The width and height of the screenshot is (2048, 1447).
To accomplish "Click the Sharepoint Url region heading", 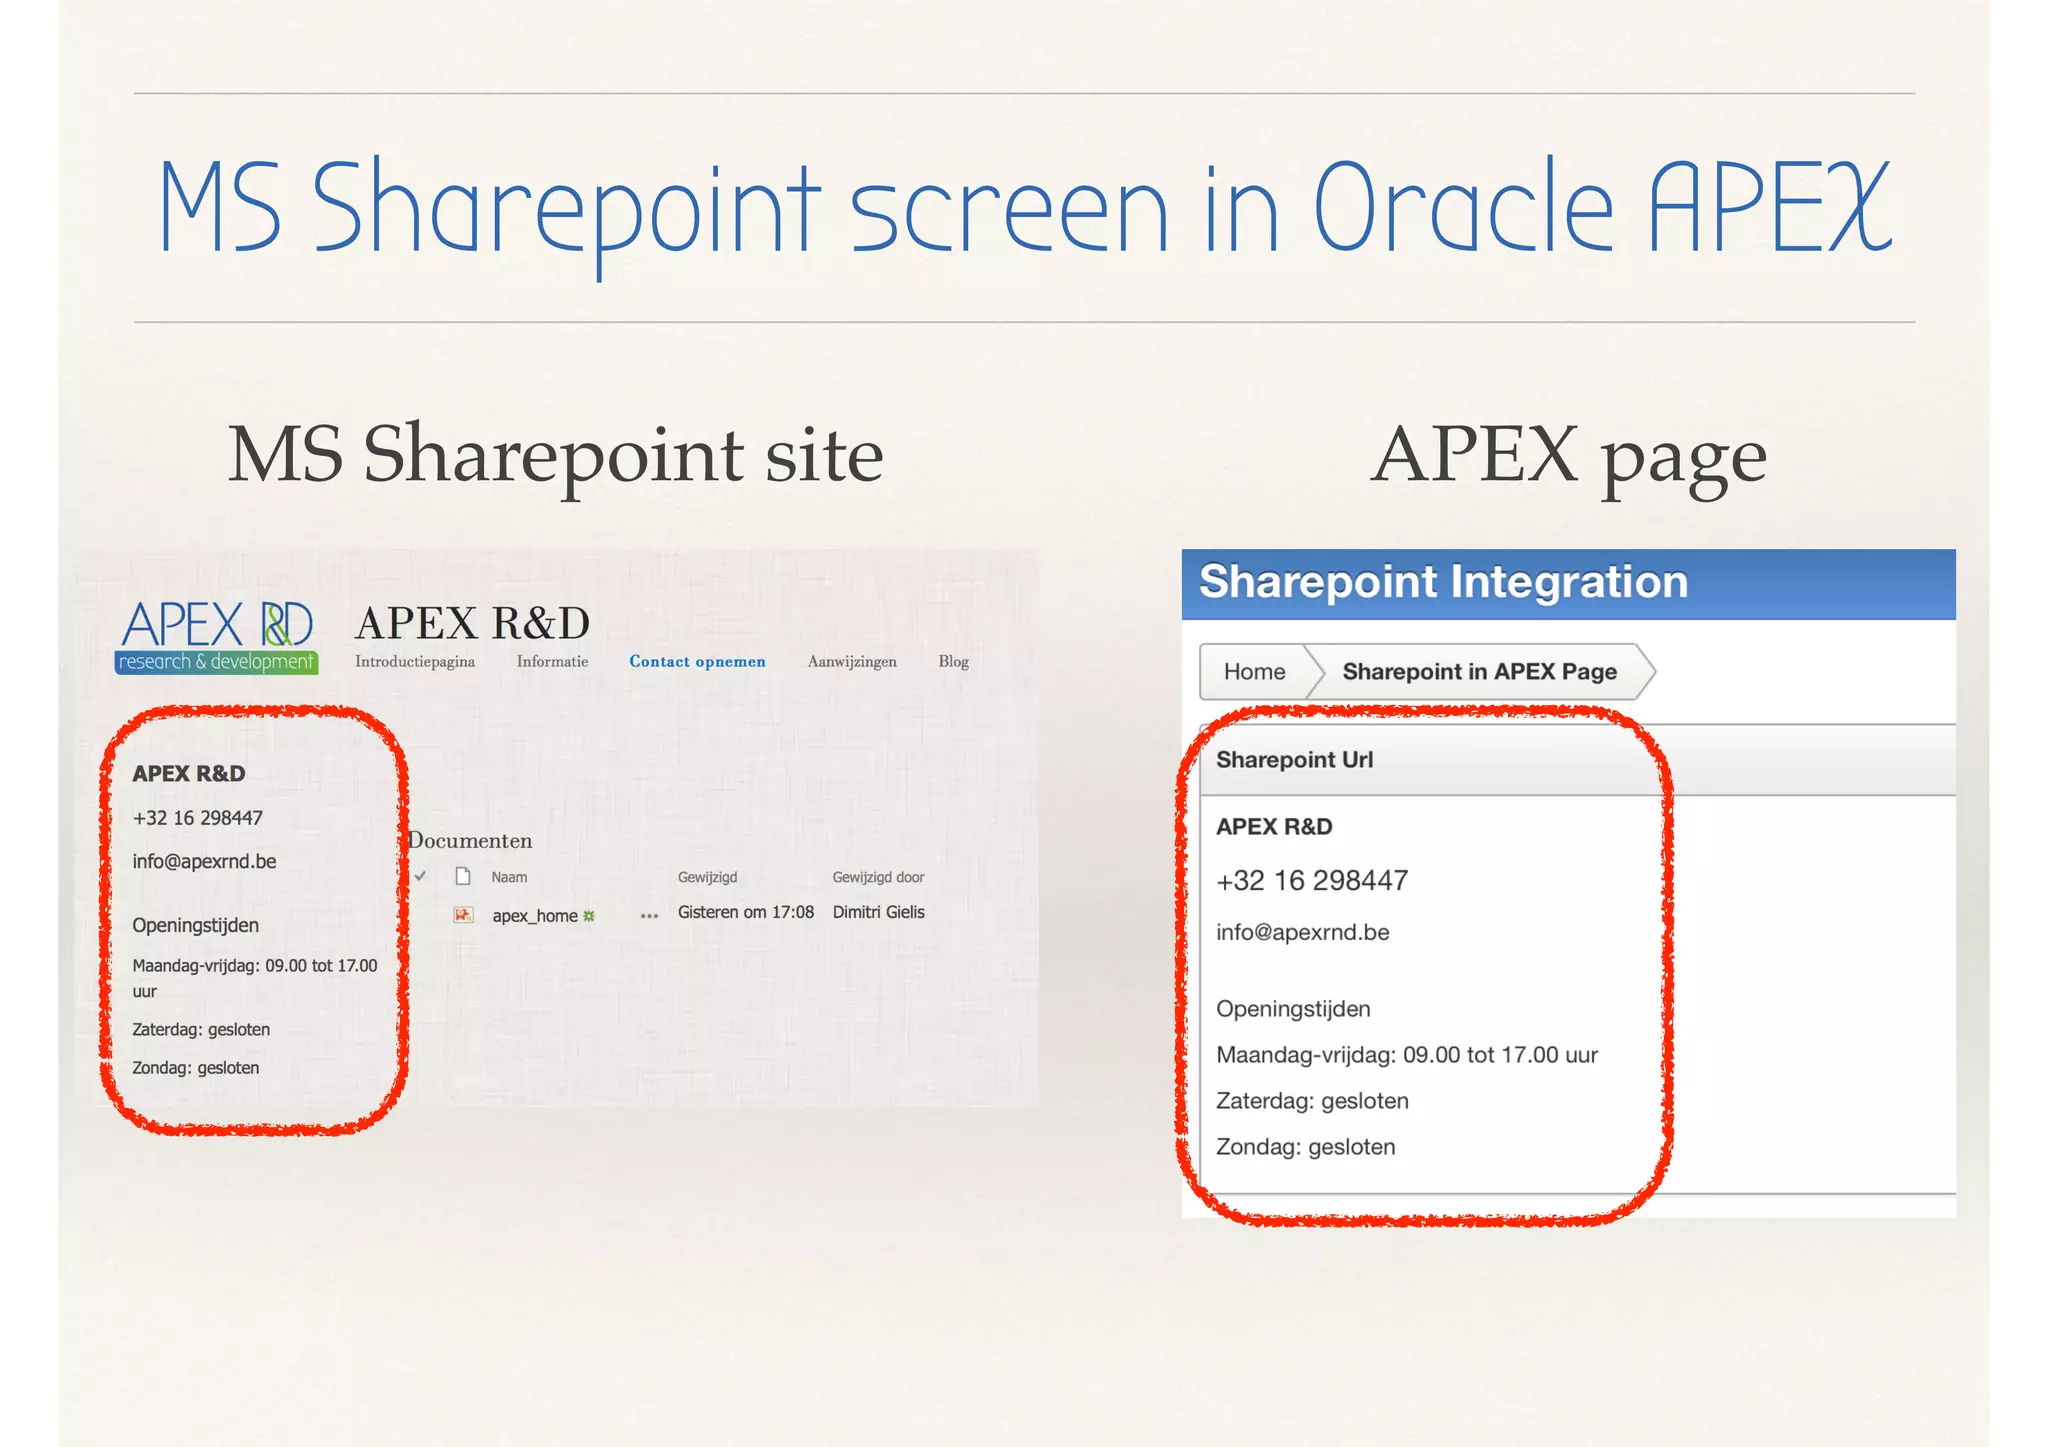I will (x=1294, y=760).
